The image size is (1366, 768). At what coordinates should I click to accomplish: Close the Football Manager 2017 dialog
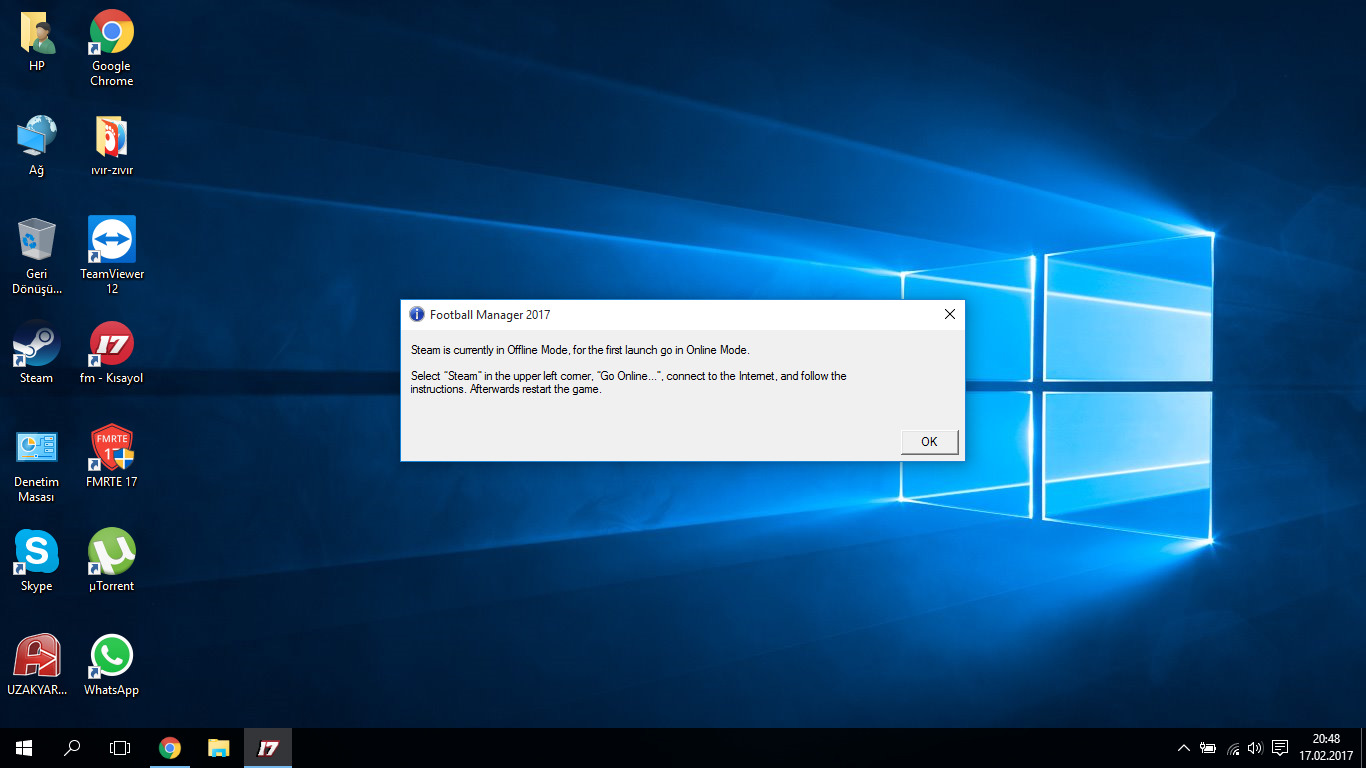(949, 314)
